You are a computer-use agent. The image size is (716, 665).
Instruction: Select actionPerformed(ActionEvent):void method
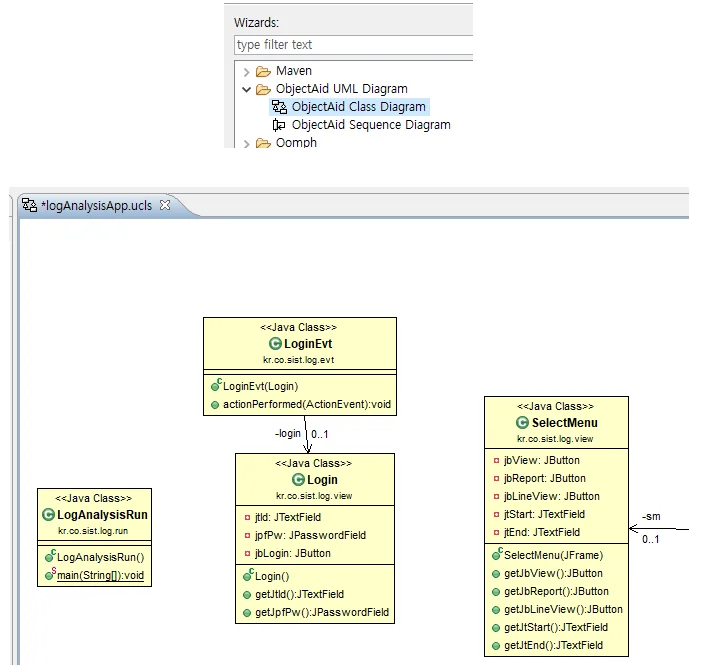[307, 404]
